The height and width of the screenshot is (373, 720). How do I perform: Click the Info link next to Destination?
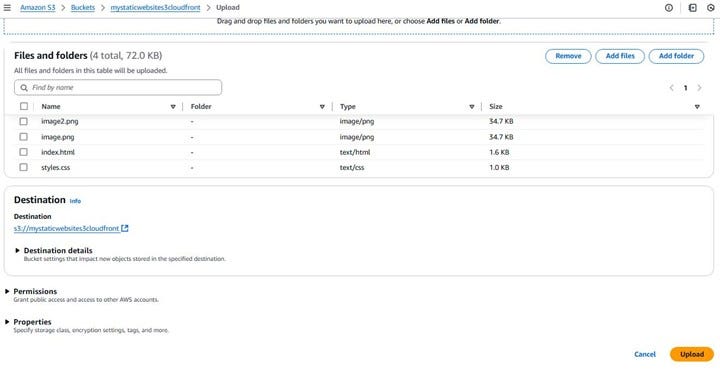click(75, 201)
